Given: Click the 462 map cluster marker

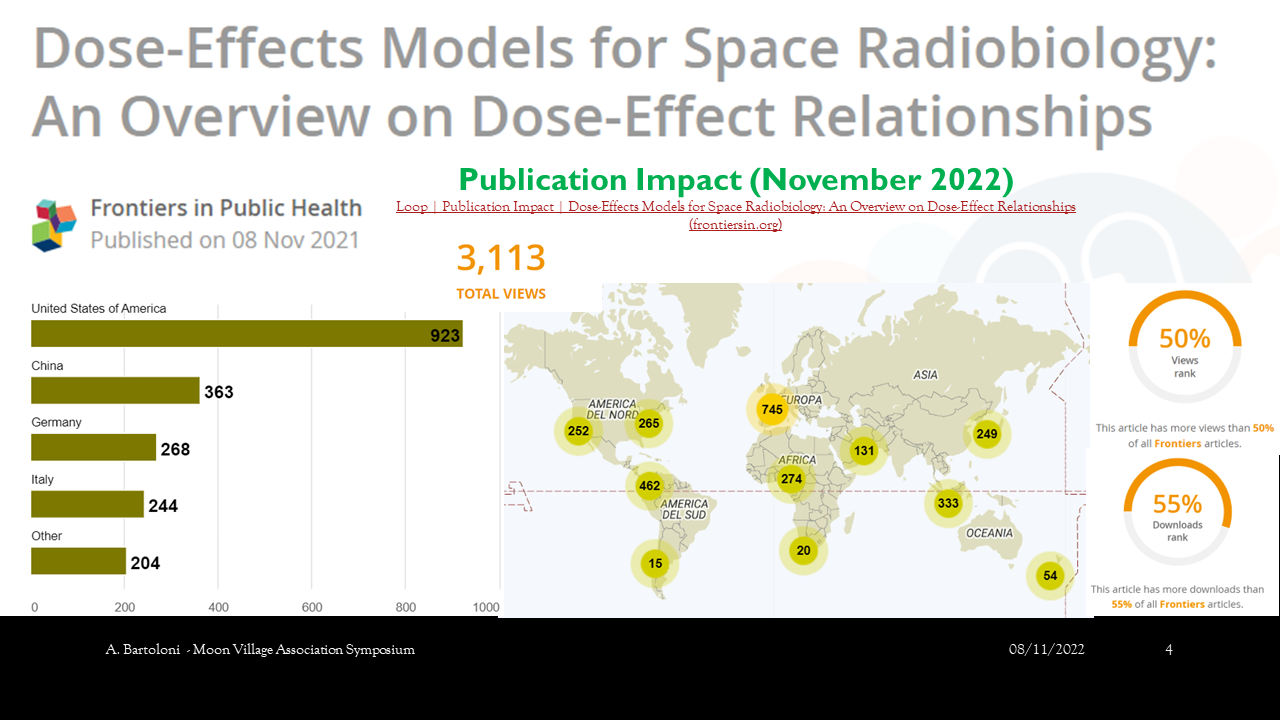Looking at the screenshot, I should 649,486.
